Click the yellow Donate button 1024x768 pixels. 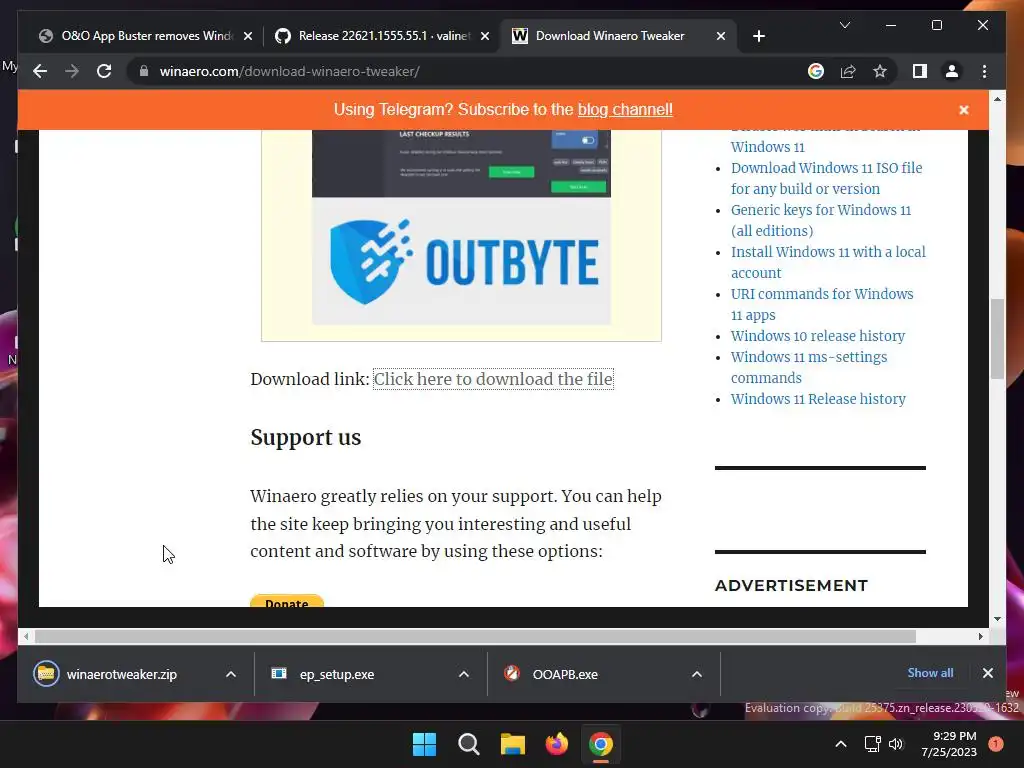tap(287, 601)
